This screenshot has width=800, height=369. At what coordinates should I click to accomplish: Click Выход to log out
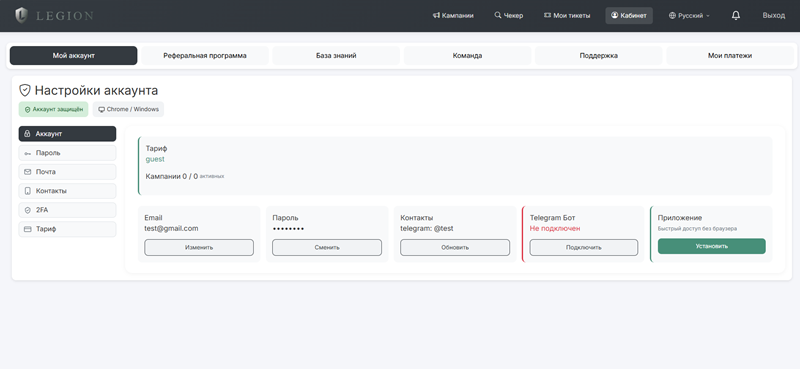[x=773, y=16]
